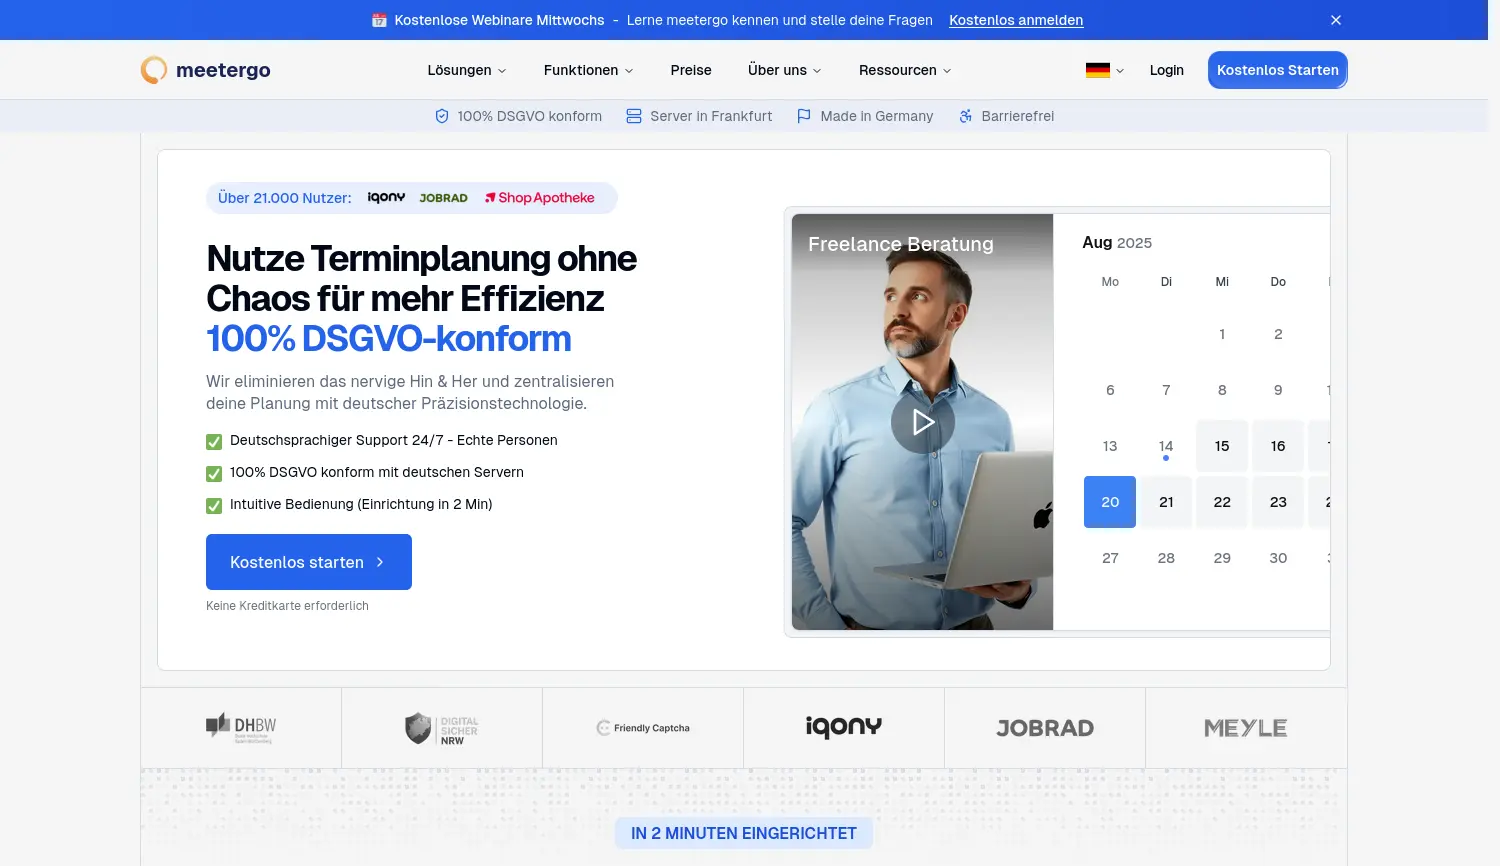
Task: Click the checkmark next to Deutschsprachiger Support 24/7
Action: tap(214, 441)
